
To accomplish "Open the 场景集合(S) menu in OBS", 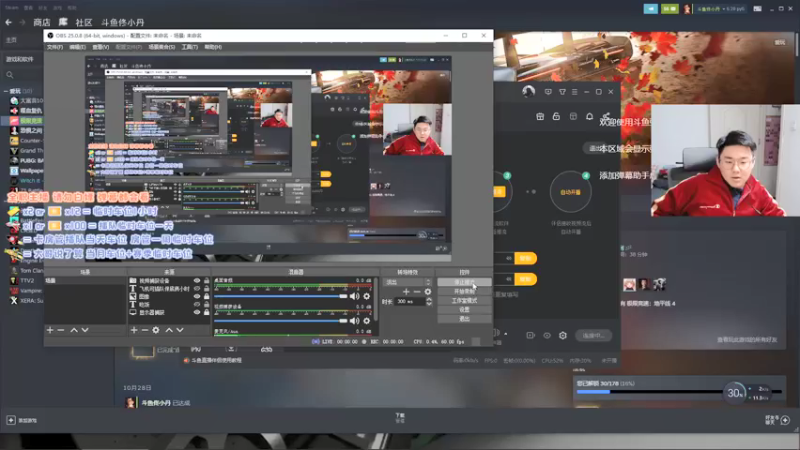I will click(x=162, y=47).
